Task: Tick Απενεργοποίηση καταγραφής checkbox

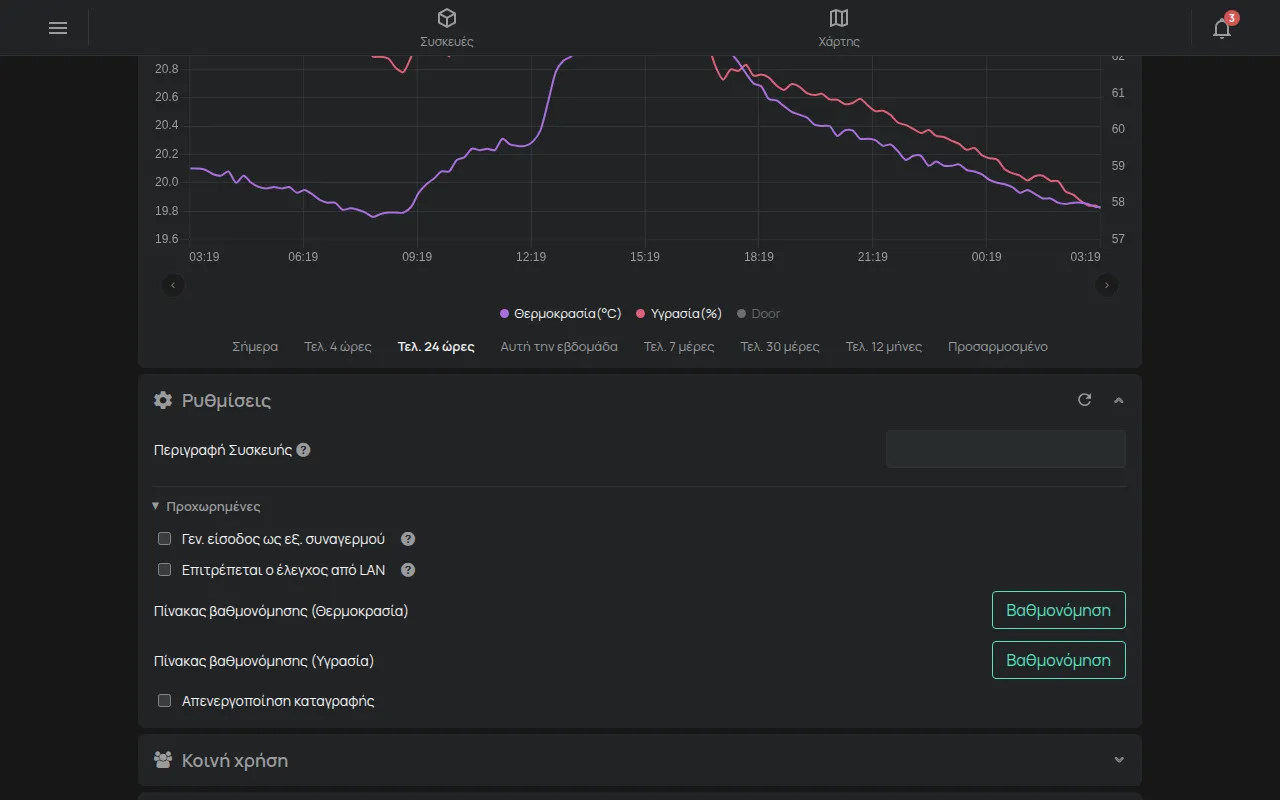Action: click(165, 701)
